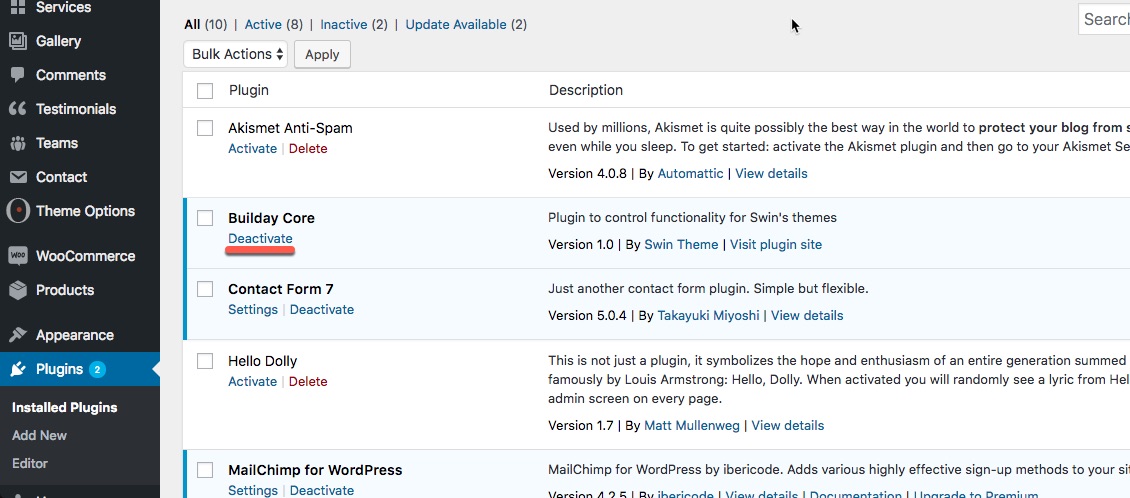Image resolution: width=1130 pixels, height=498 pixels.
Task: Check the Hello Dolly checkbox
Action: 205,361
